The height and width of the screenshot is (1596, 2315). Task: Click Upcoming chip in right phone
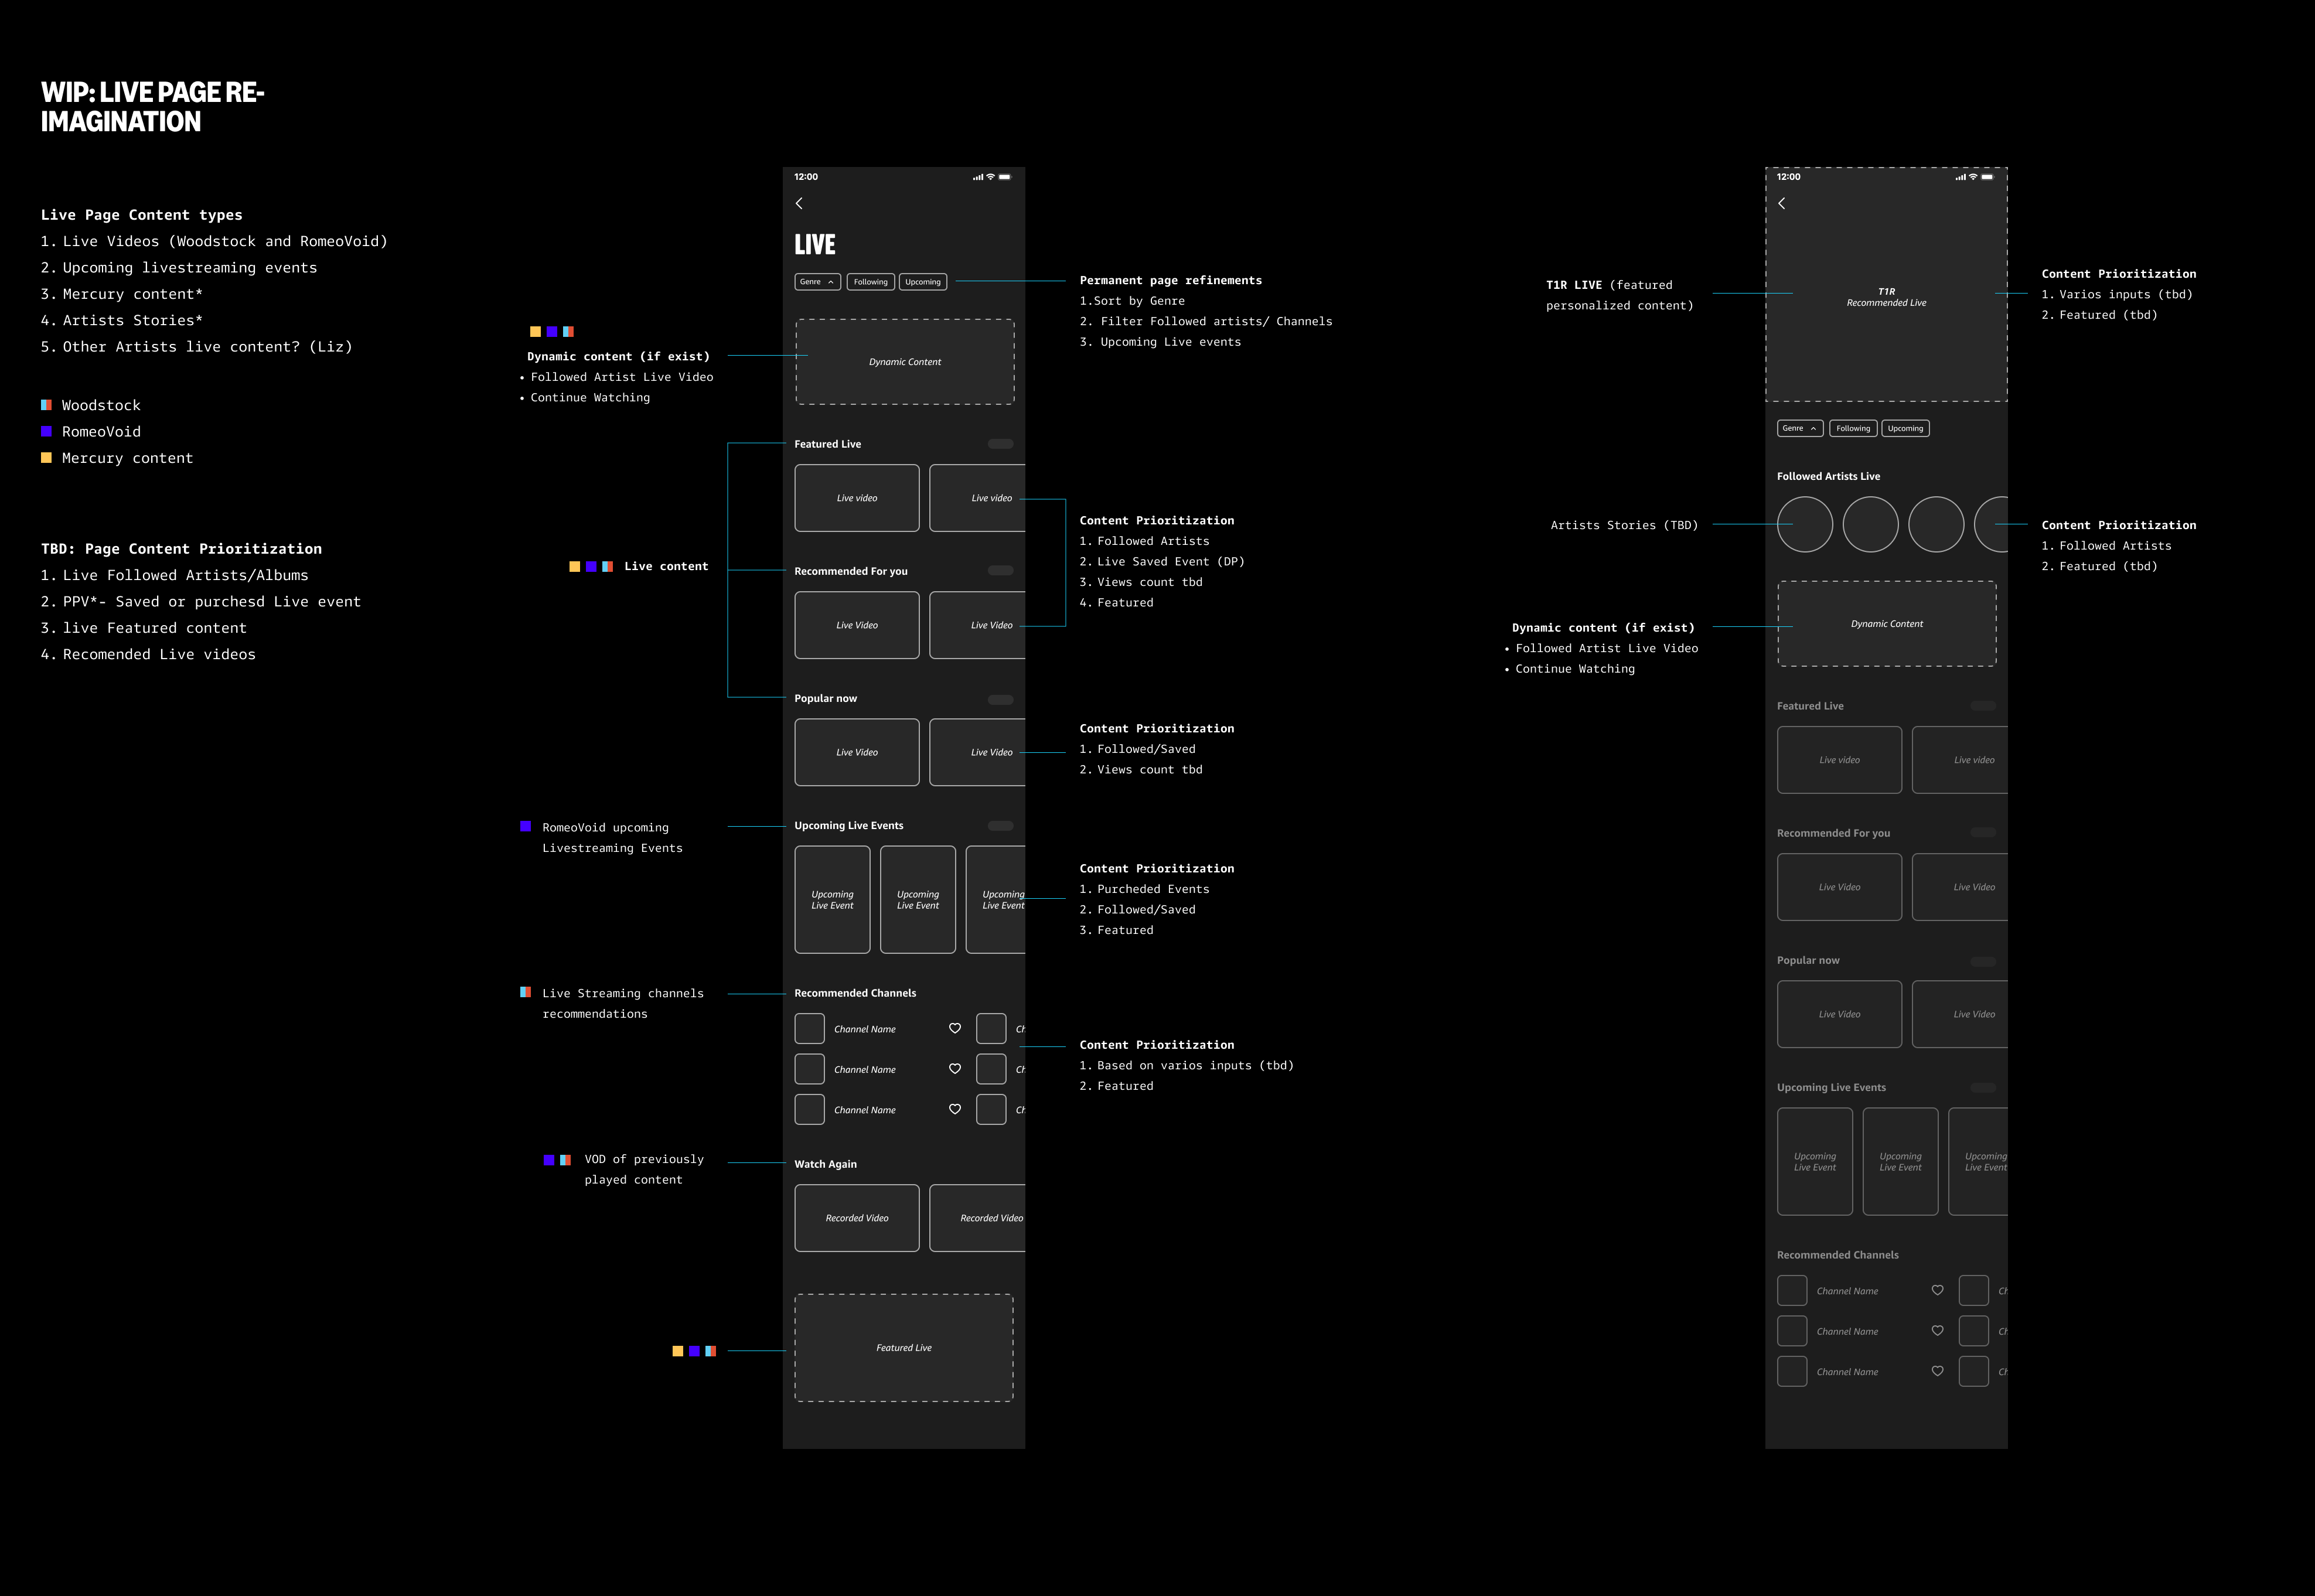click(1905, 428)
